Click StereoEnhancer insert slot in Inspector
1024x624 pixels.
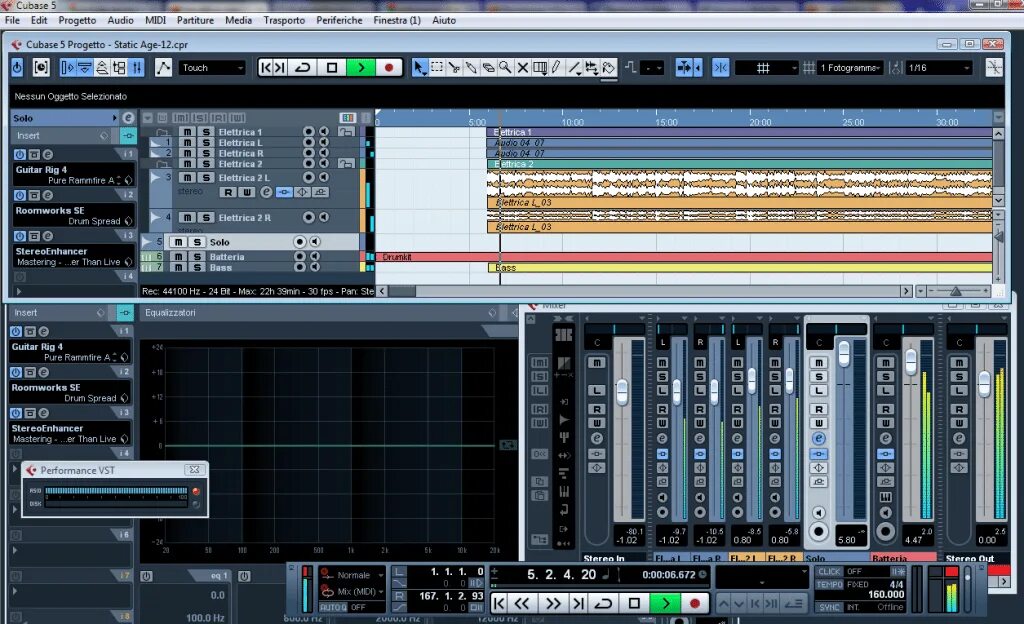tap(74, 257)
